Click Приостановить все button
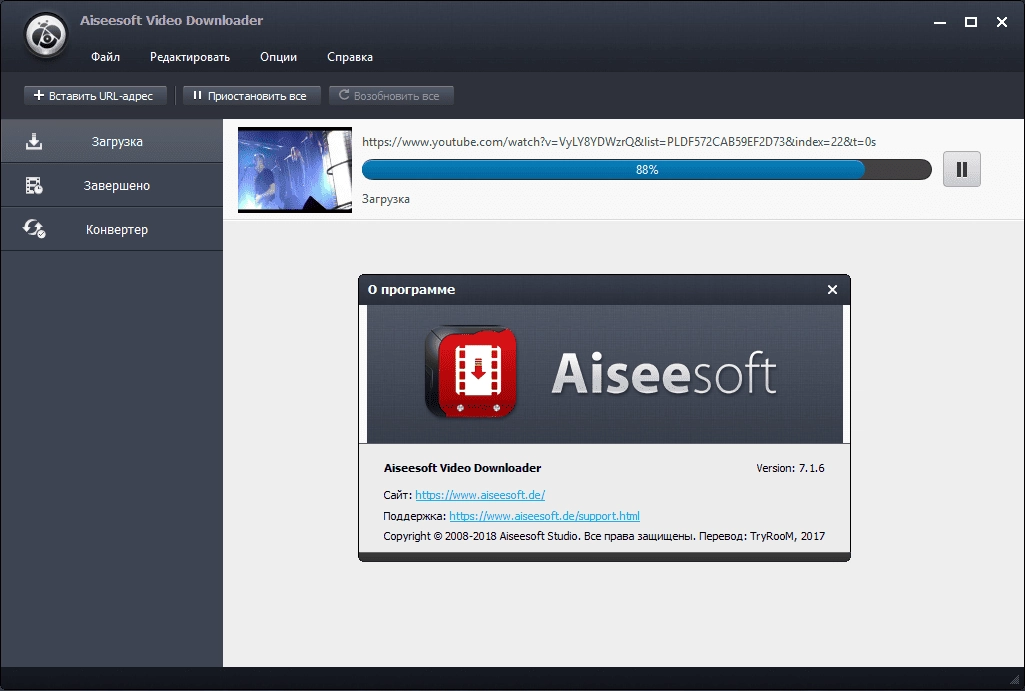1025x691 pixels. tap(252, 95)
